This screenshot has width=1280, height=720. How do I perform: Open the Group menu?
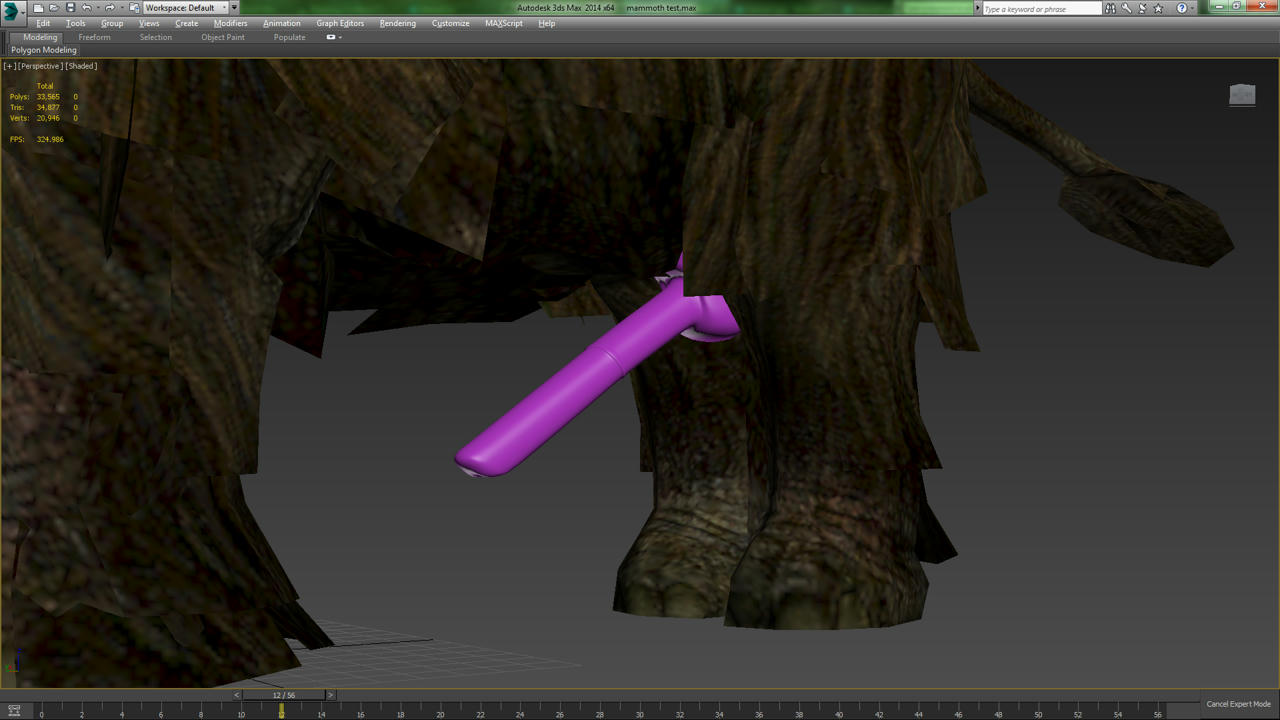point(112,23)
